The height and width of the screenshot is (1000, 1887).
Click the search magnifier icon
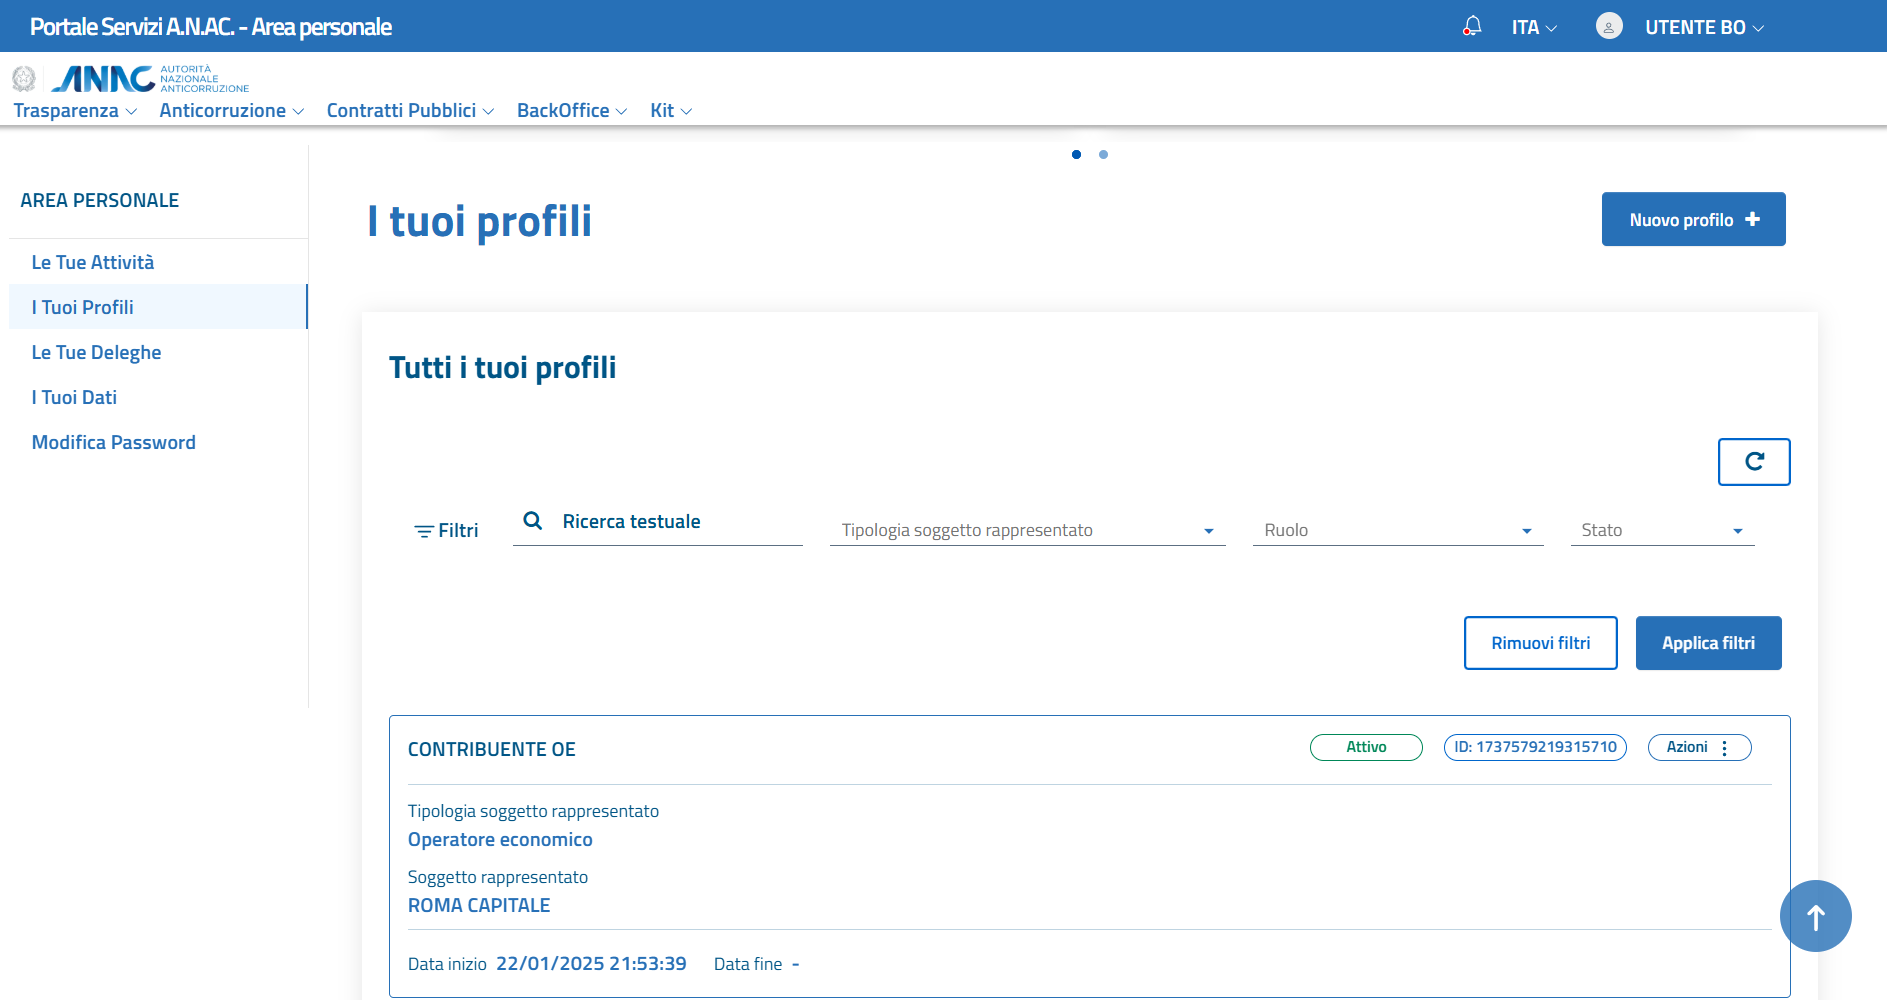[x=533, y=521]
